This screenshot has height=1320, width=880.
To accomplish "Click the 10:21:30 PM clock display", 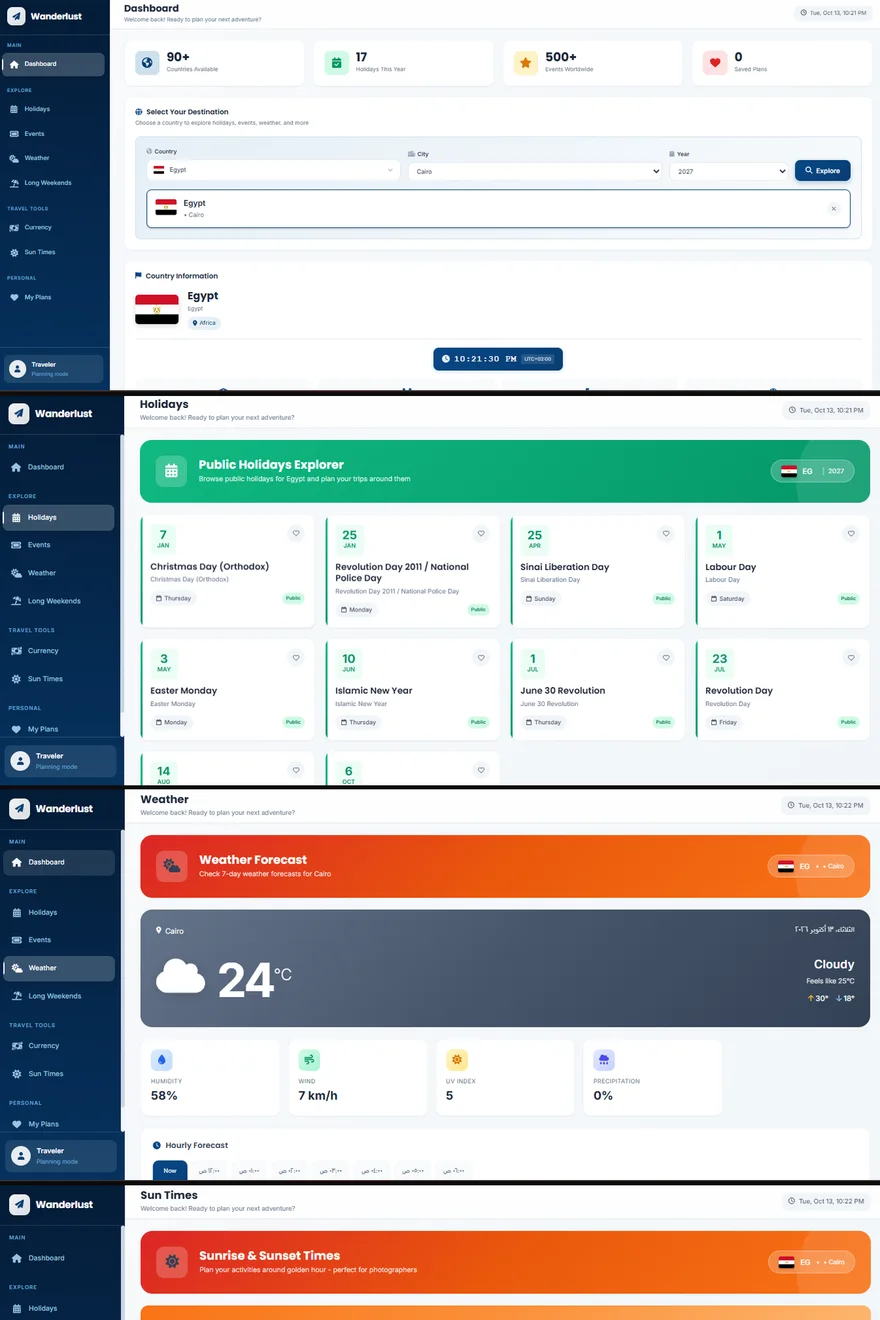I will pos(498,359).
